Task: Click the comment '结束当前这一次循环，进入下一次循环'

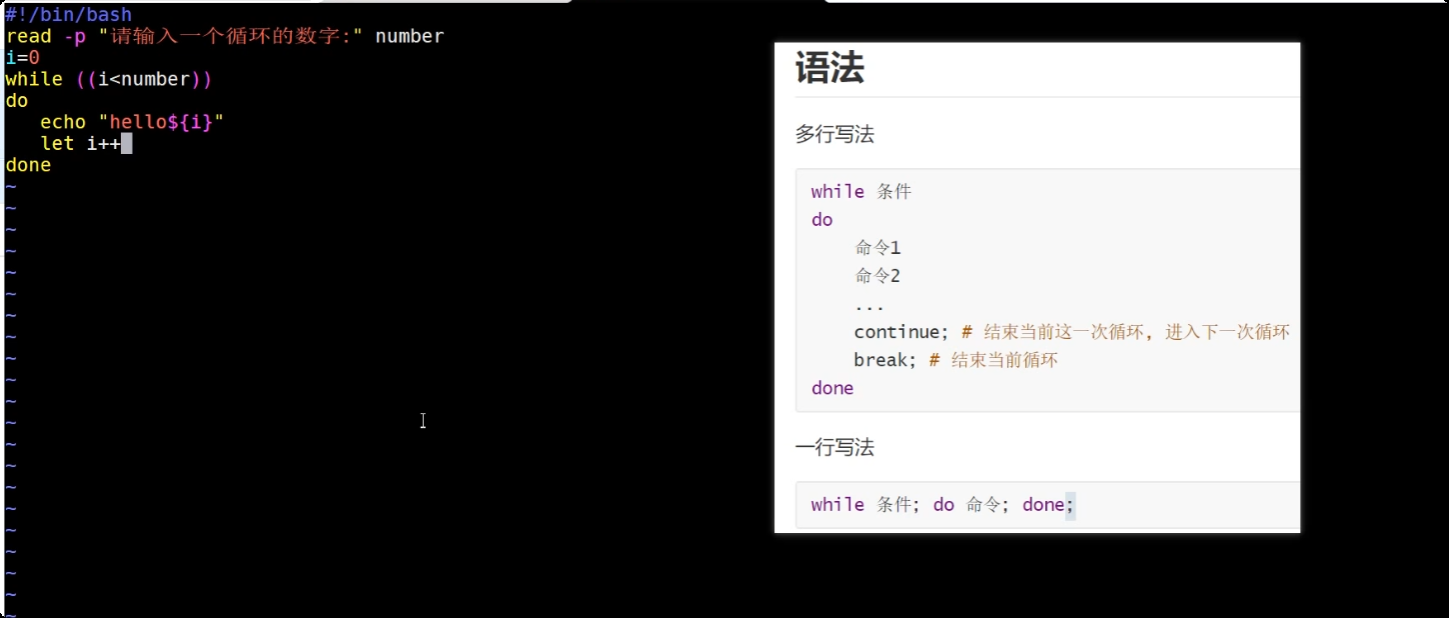Action: [1137, 332]
